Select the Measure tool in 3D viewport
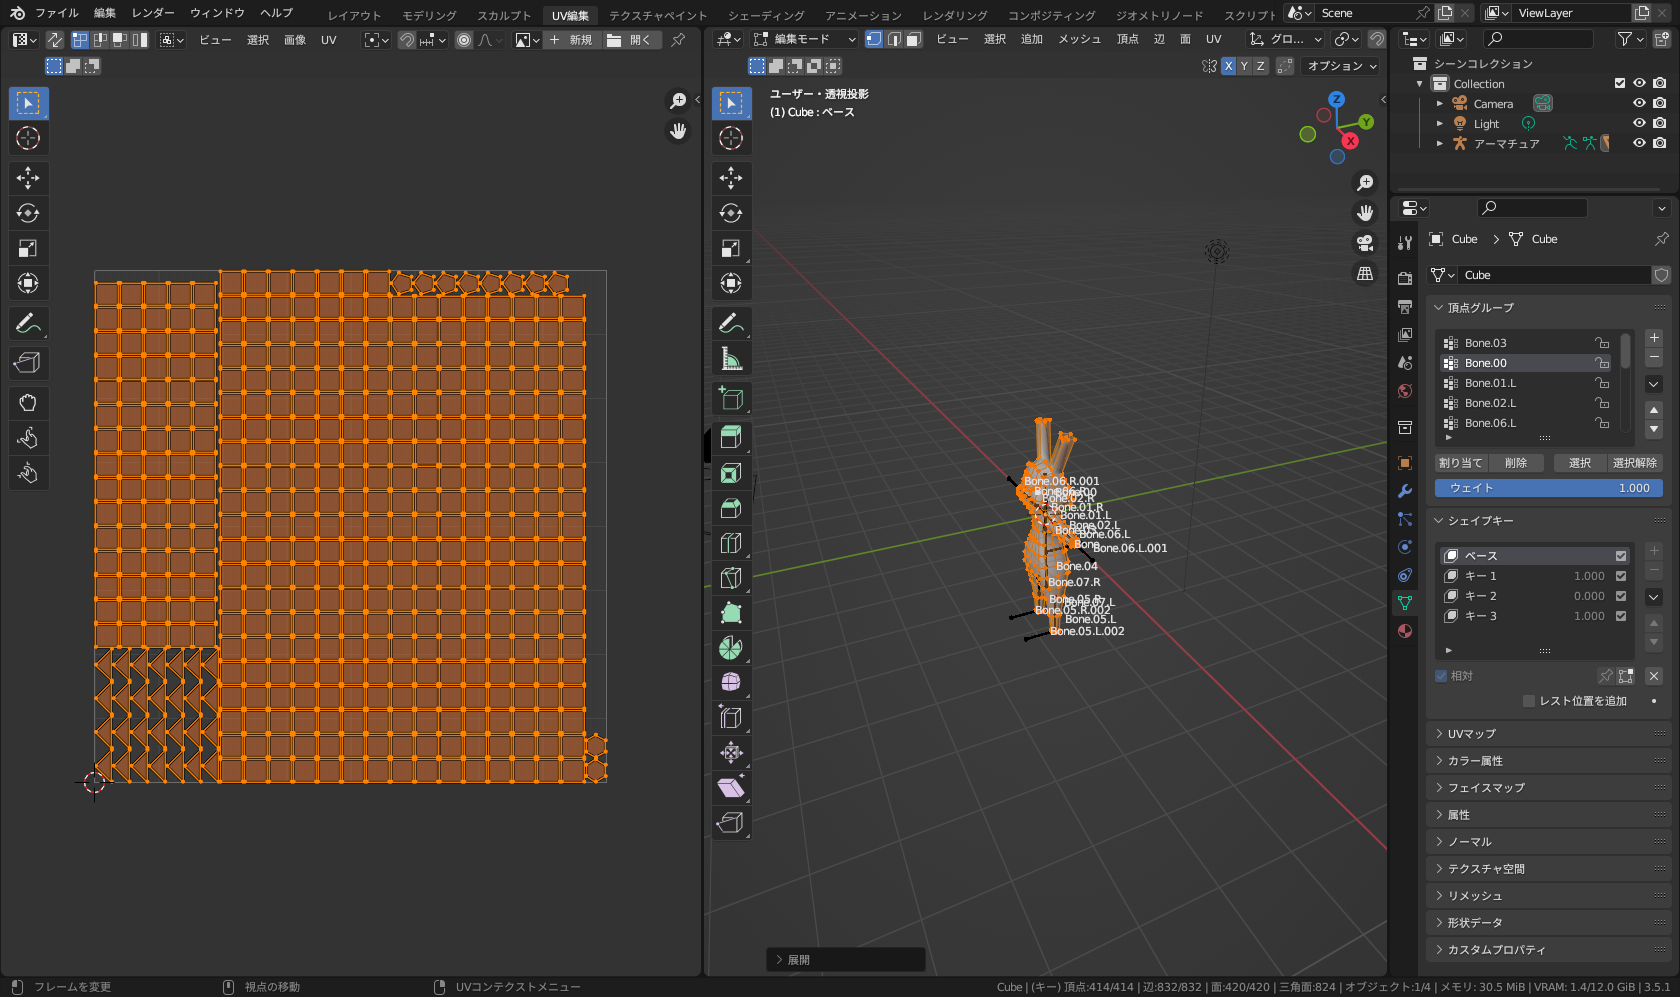The image size is (1680, 997). pos(731,358)
